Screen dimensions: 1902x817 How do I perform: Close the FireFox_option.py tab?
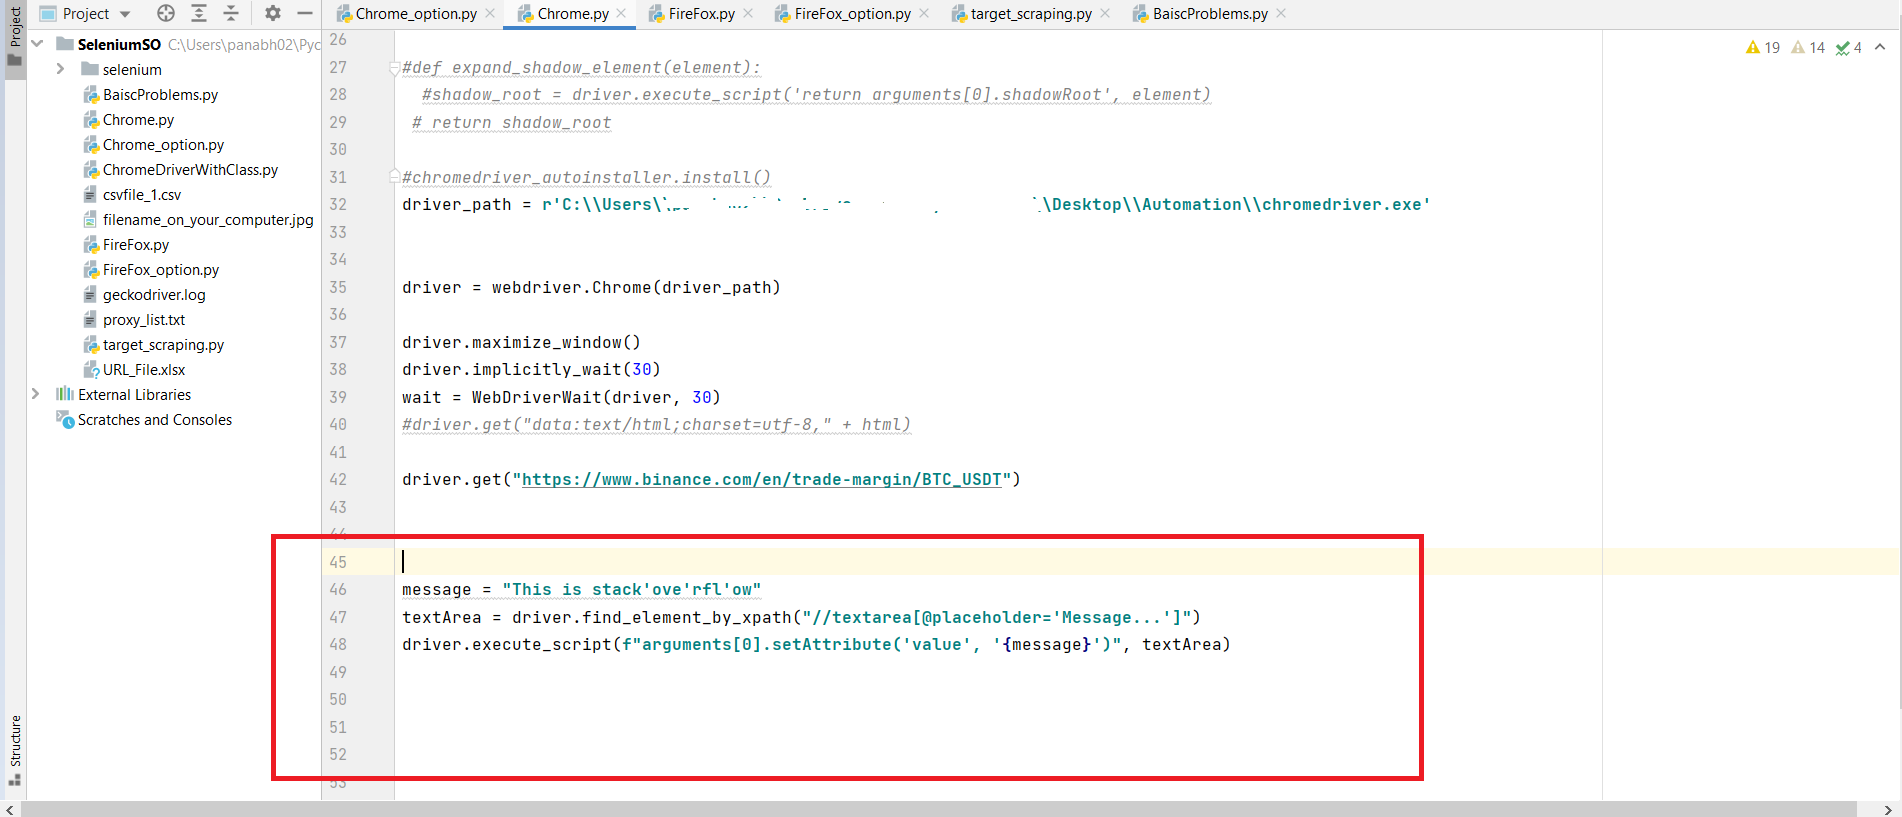pyautogui.click(x=924, y=14)
